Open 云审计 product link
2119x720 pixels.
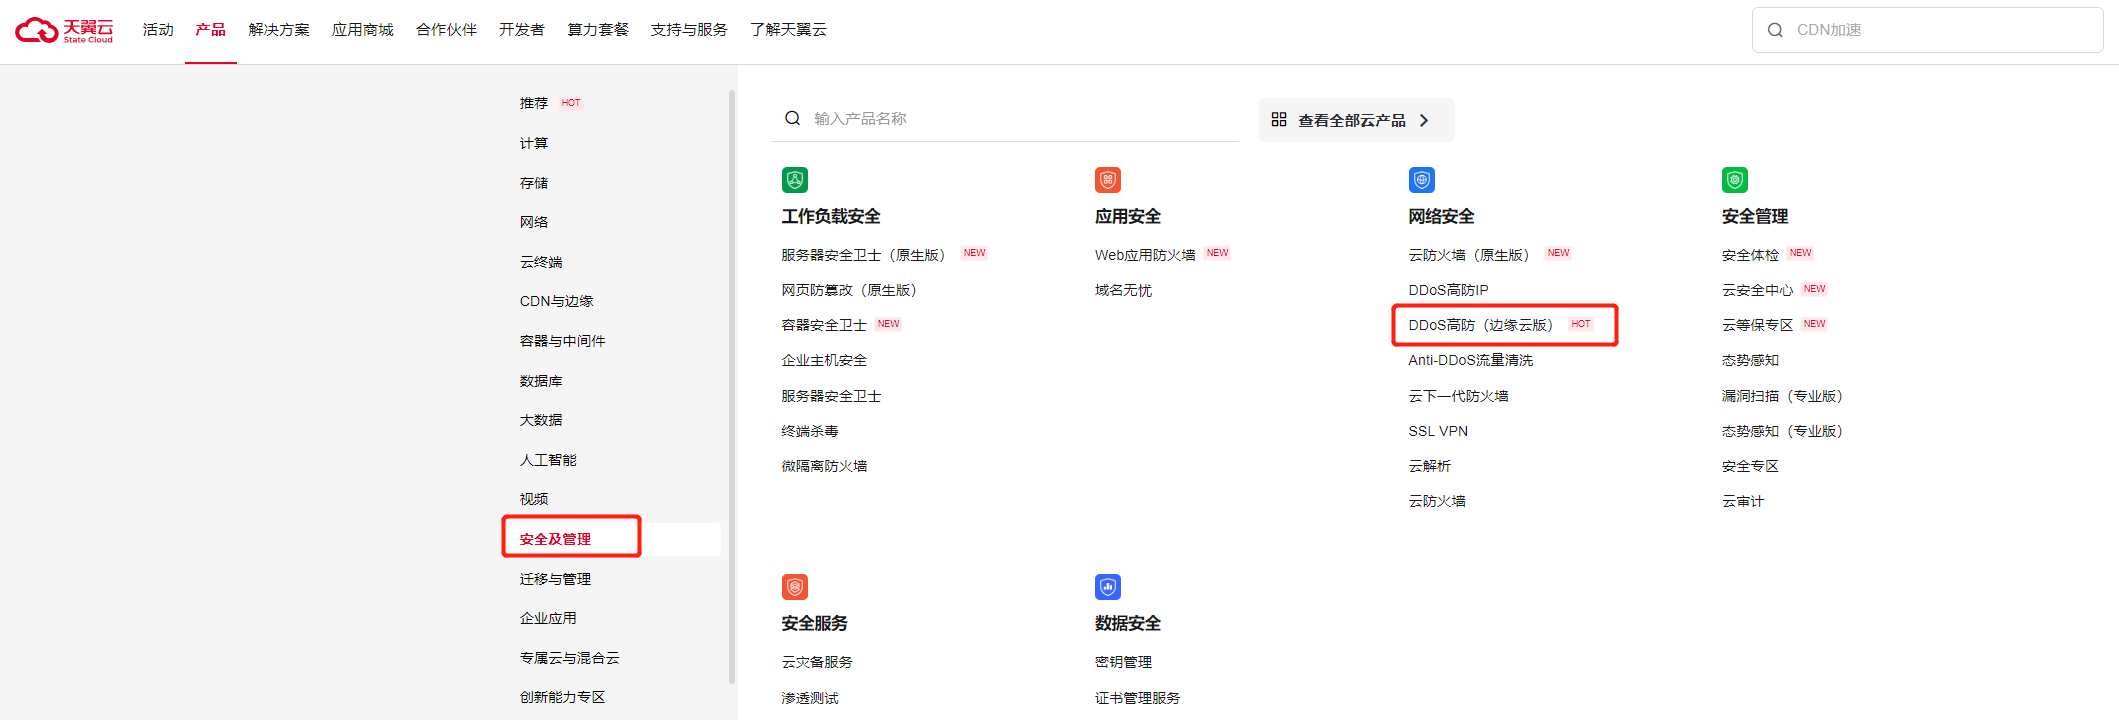pos(1743,501)
